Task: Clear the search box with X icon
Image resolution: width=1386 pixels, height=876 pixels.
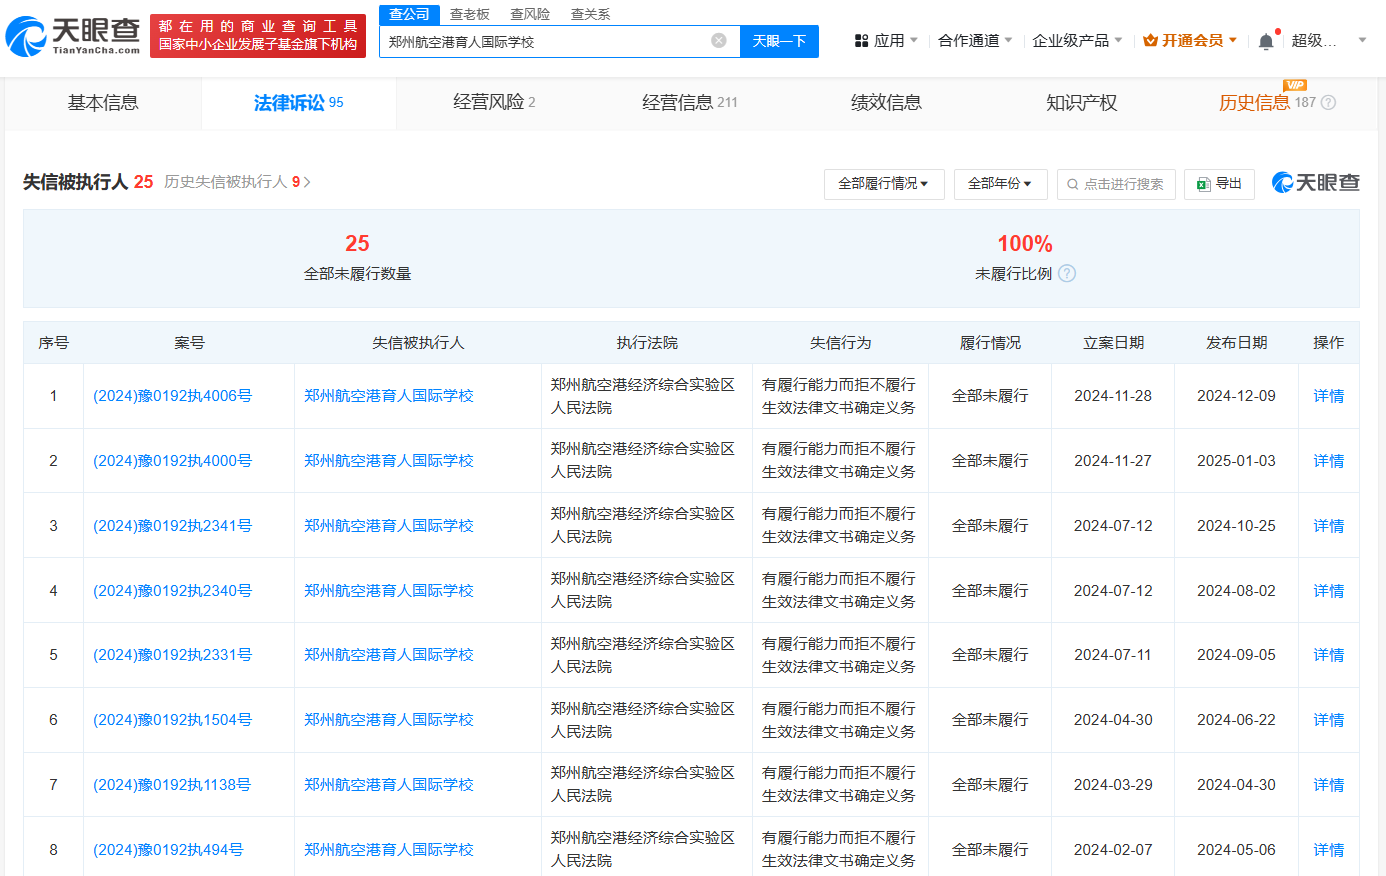Action: [718, 41]
